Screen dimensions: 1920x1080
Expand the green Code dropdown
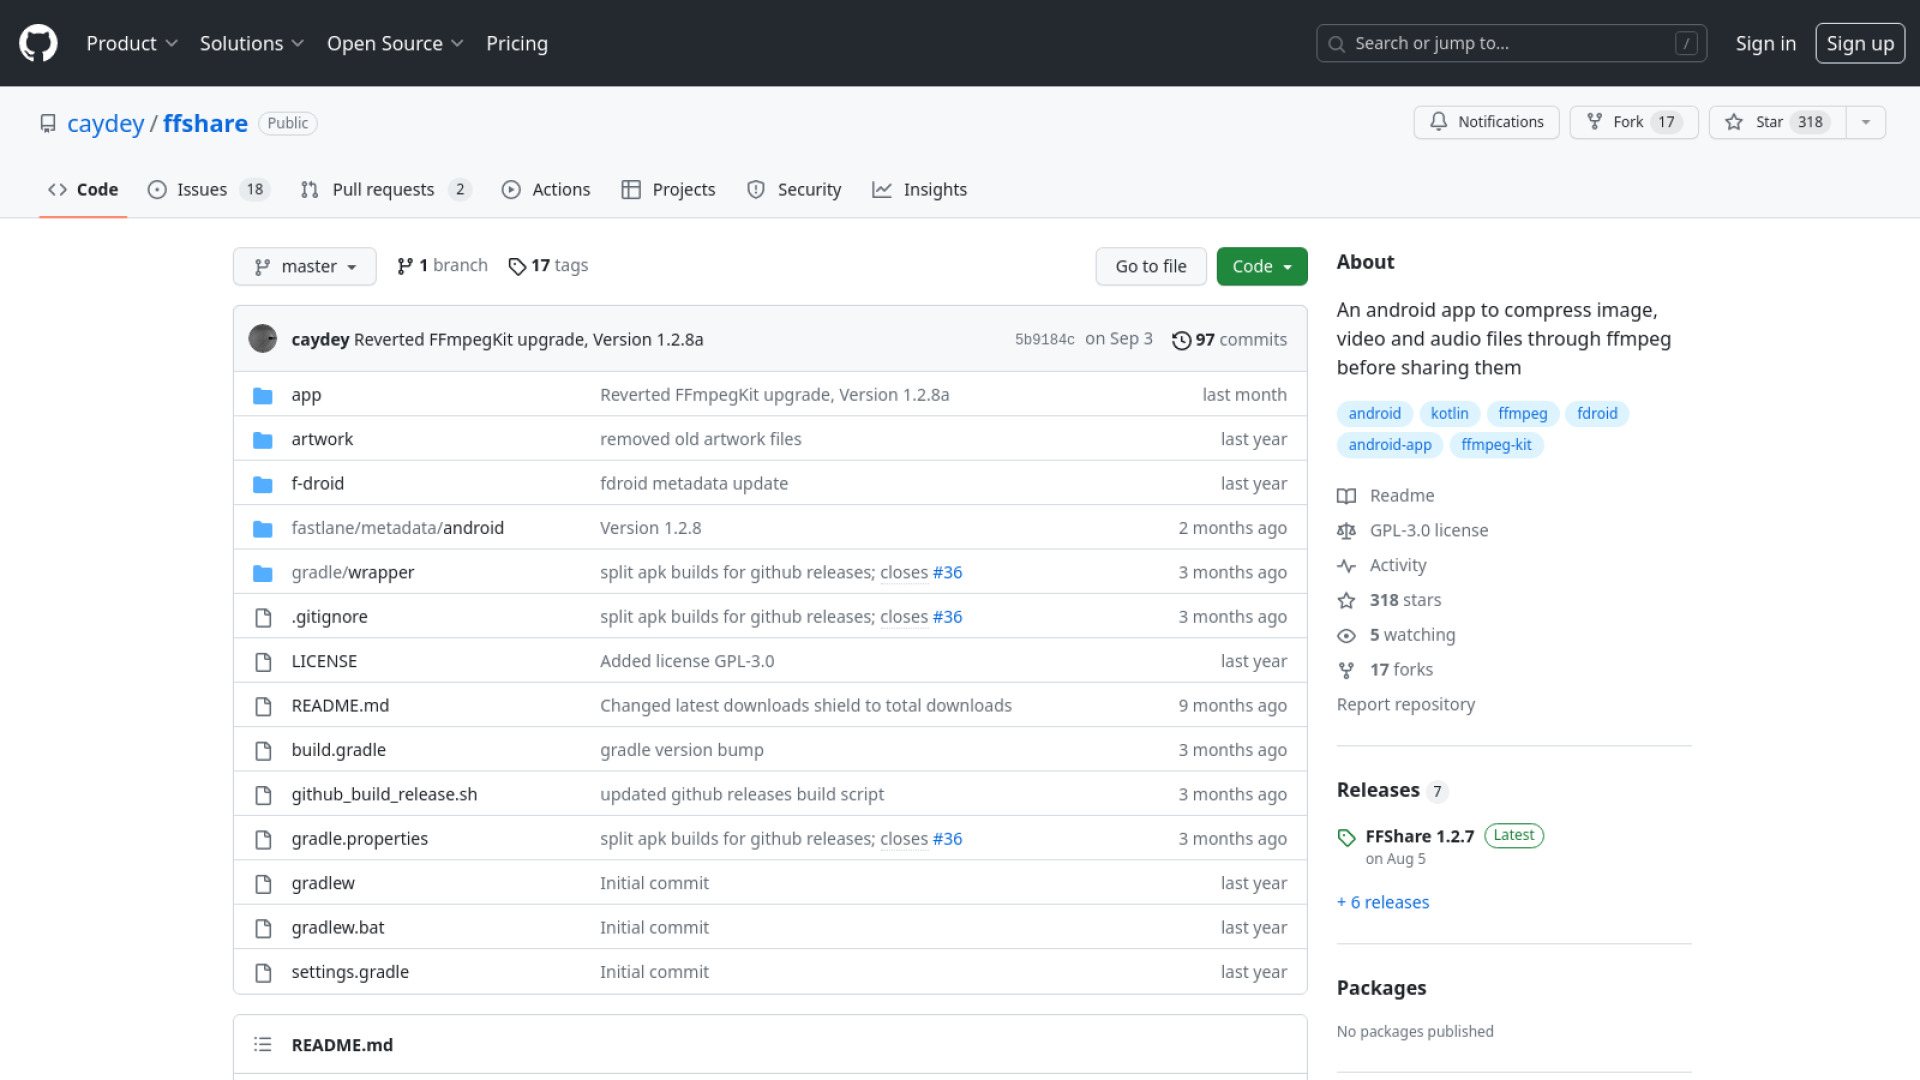pos(1261,267)
